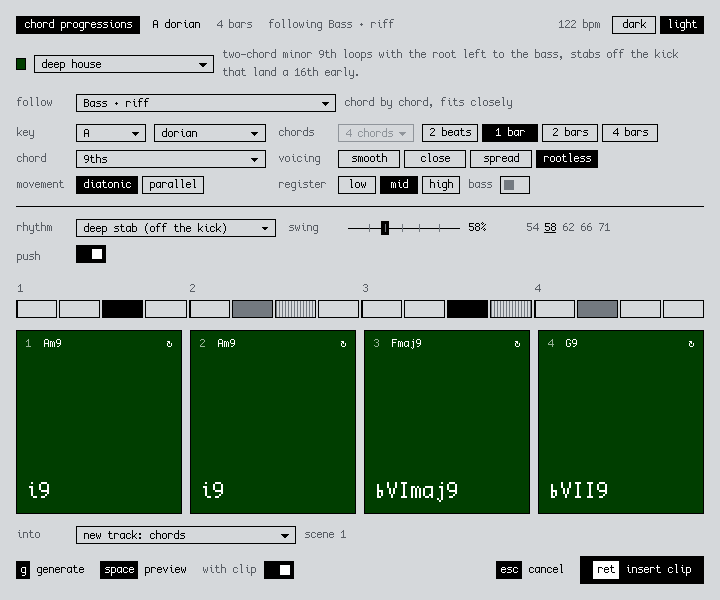720x600 pixels.
Task: Toggle the push switch
Action: pos(91,254)
